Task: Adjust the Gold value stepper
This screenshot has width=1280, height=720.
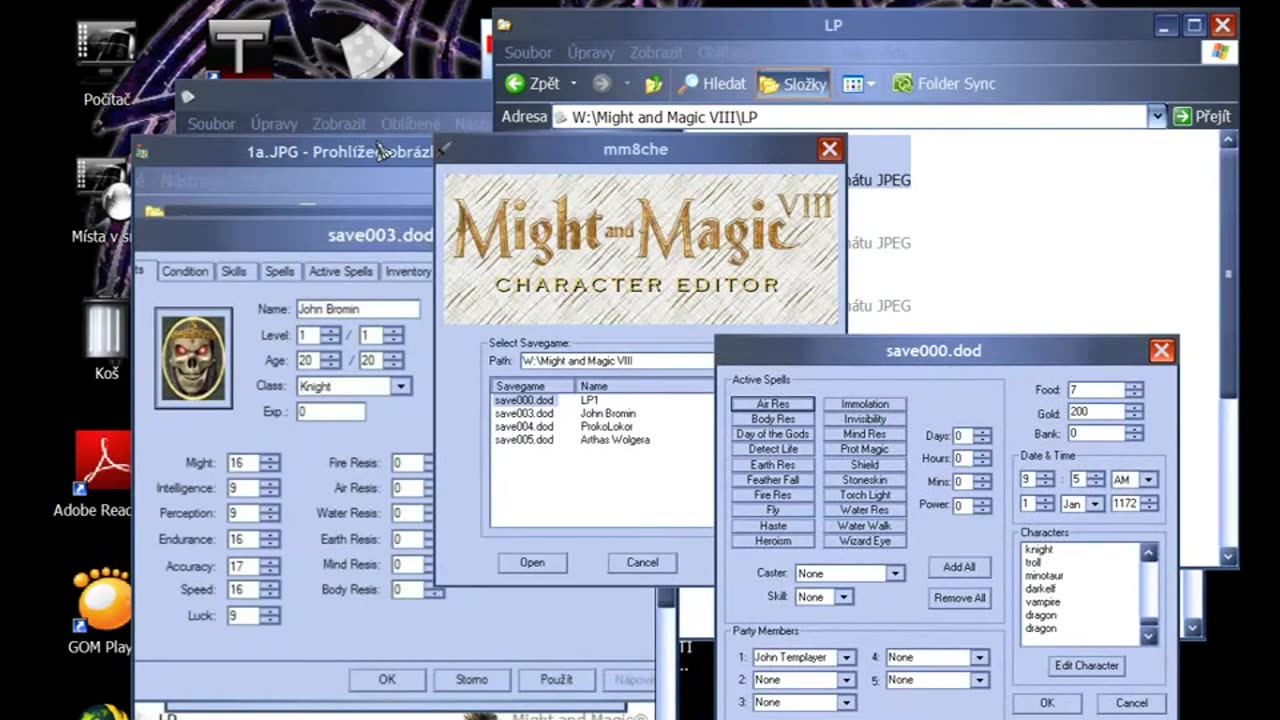Action: tap(1133, 412)
